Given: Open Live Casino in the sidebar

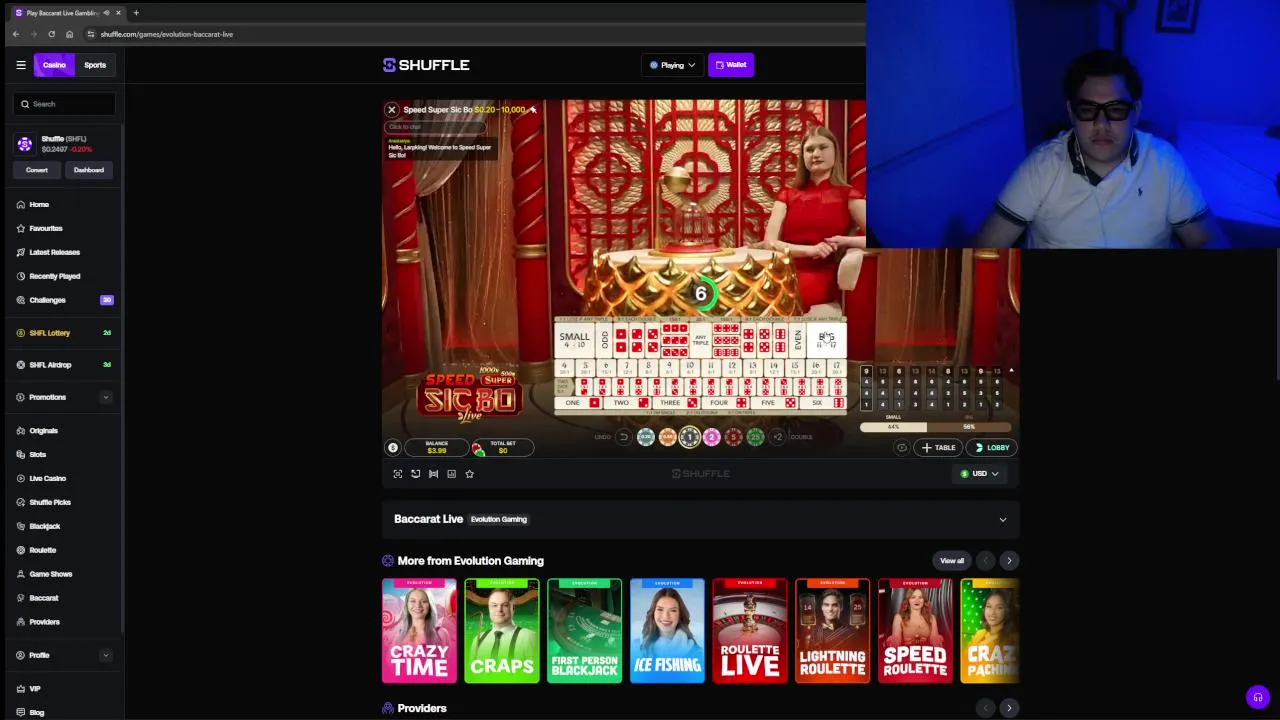Looking at the screenshot, I should point(47,478).
